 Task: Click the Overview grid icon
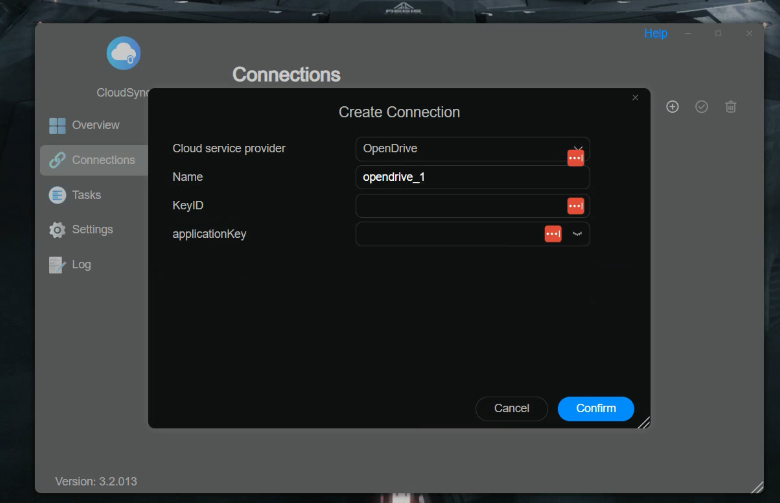57,125
